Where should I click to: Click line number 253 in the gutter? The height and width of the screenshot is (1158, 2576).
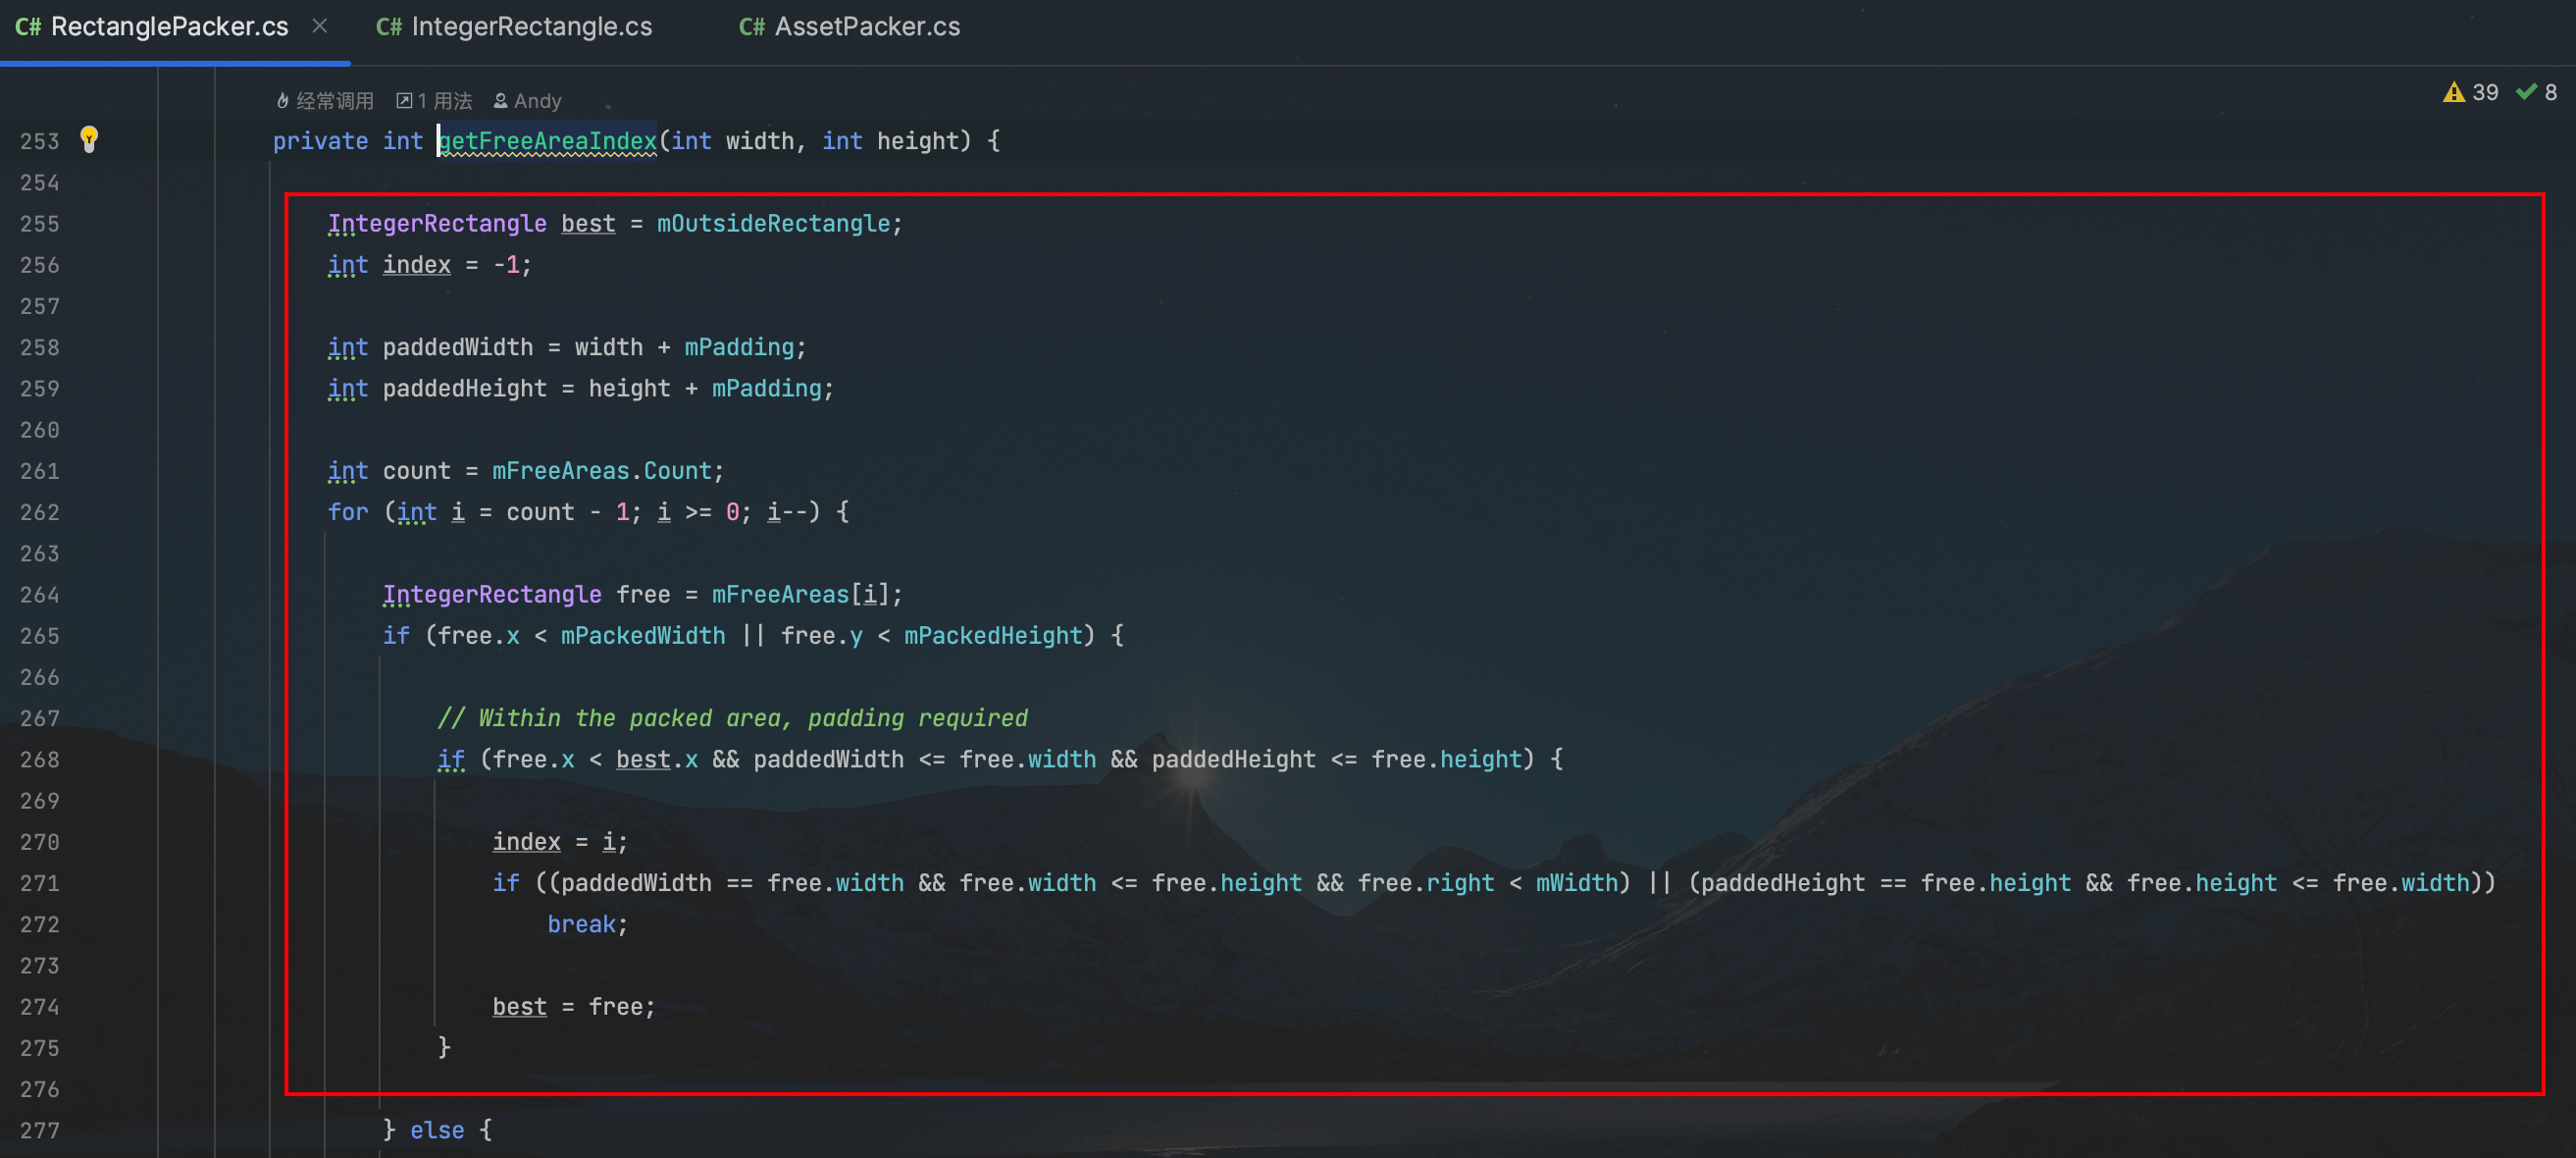coord(40,141)
